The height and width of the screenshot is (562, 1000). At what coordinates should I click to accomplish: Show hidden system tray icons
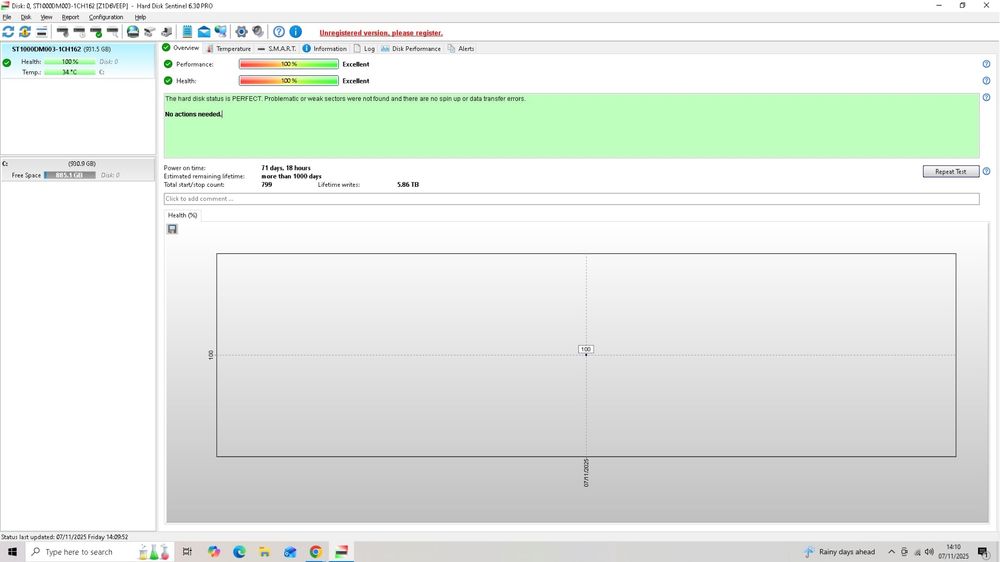(x=892, y=552)
